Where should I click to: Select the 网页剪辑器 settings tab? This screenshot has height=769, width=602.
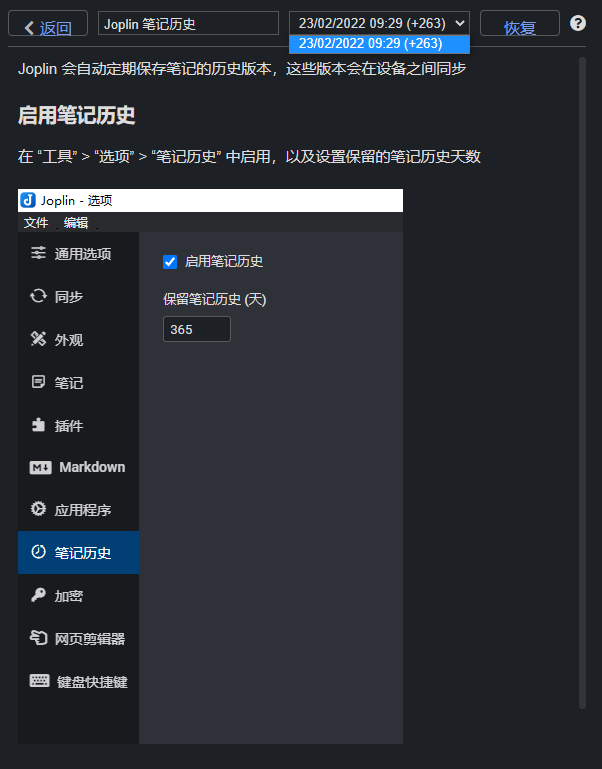point(79,638)
